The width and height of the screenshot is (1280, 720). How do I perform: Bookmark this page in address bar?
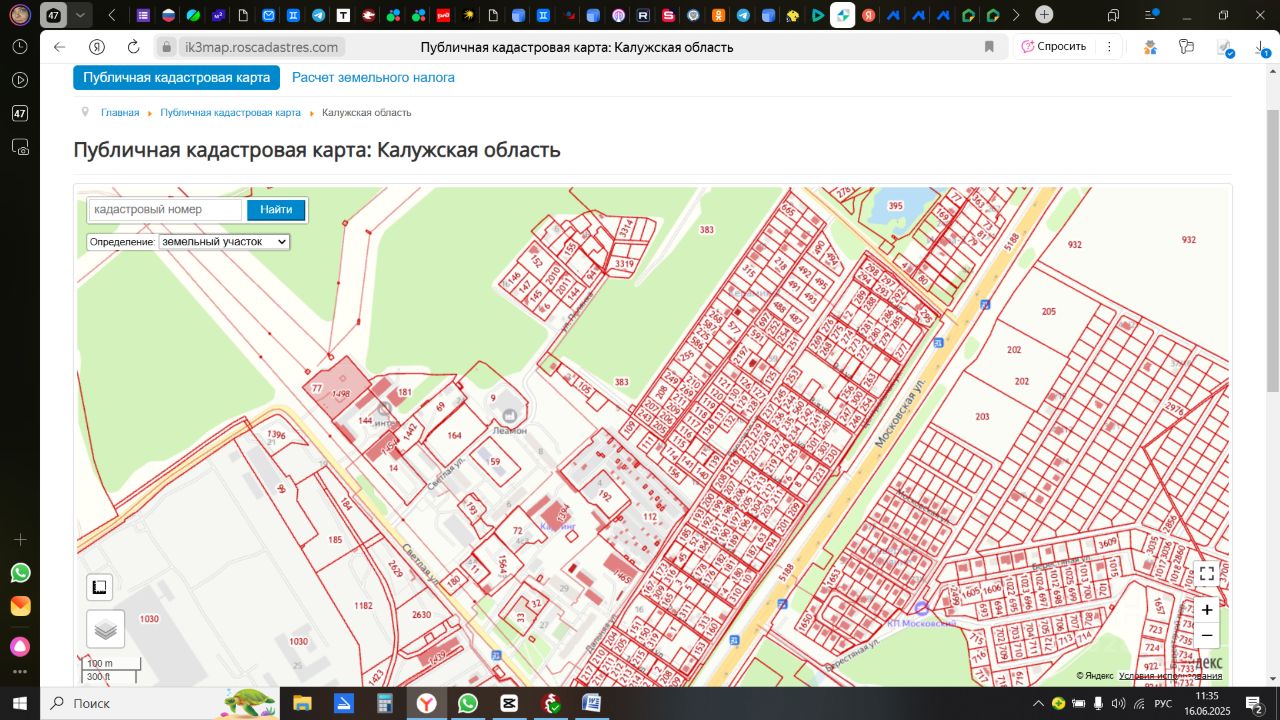pyautogui.click(x=989, y=47)
